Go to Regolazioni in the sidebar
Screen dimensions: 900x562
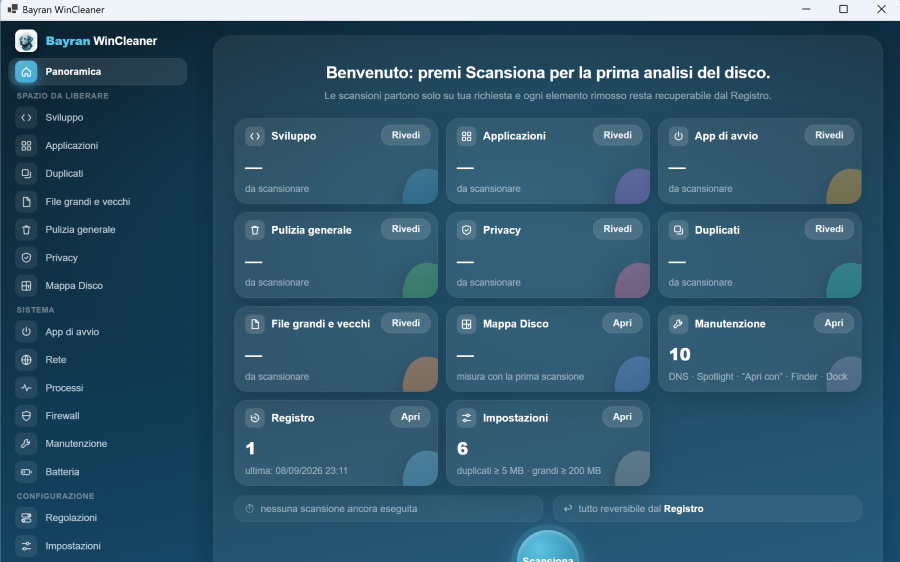coord(98,518)
